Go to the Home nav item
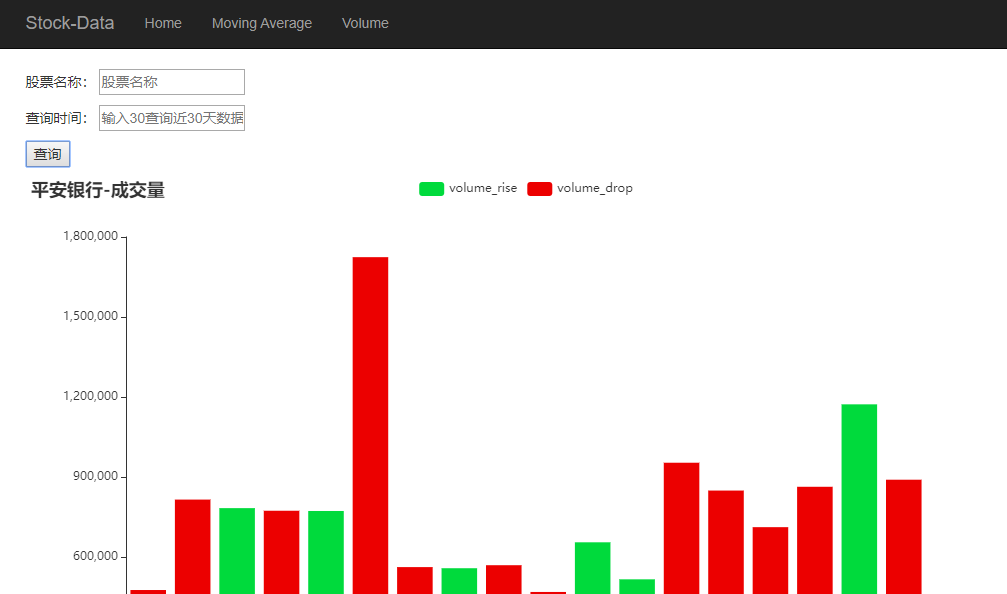This screenshot has height=594, width=1007. click(x=163, y=23)
